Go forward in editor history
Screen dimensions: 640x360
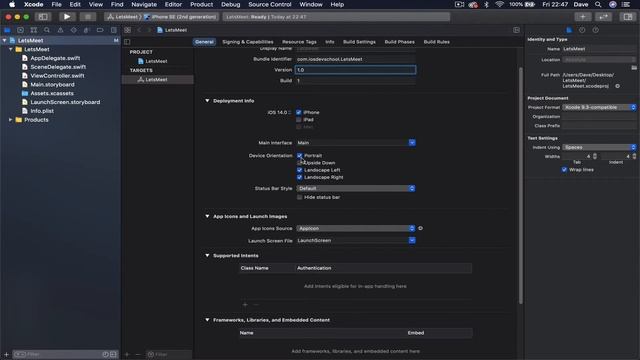[x=149, y=30]
